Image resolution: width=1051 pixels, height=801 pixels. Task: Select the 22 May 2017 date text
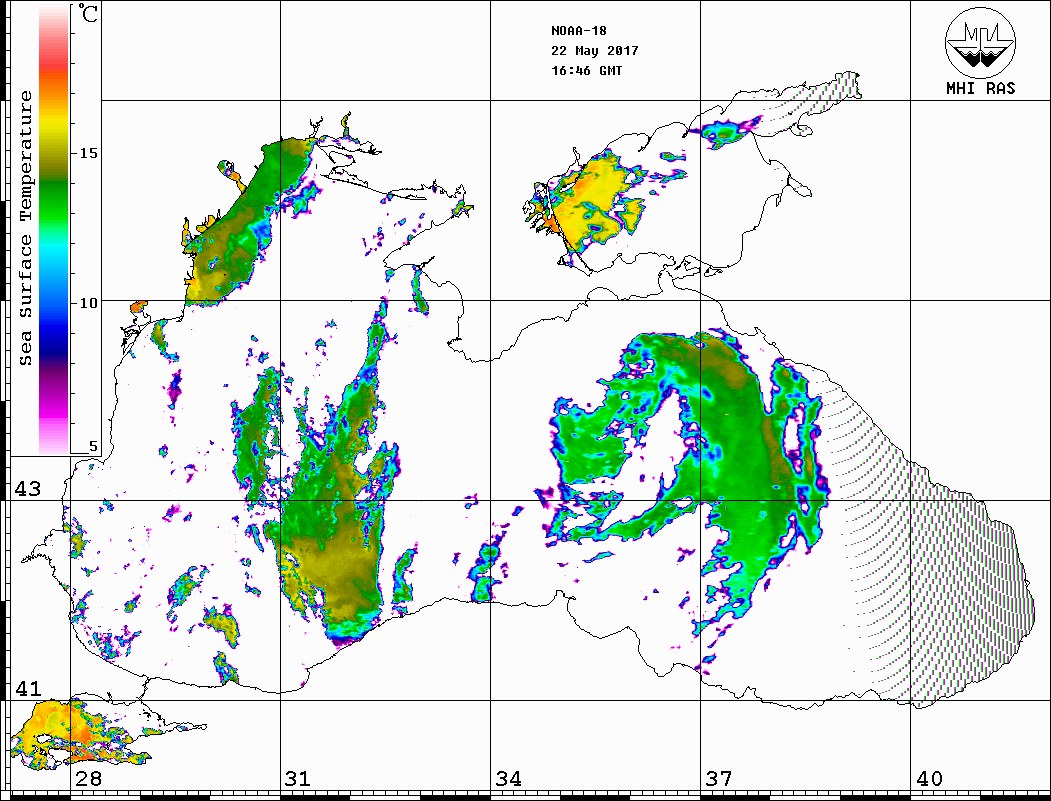[x=594, y=51]
